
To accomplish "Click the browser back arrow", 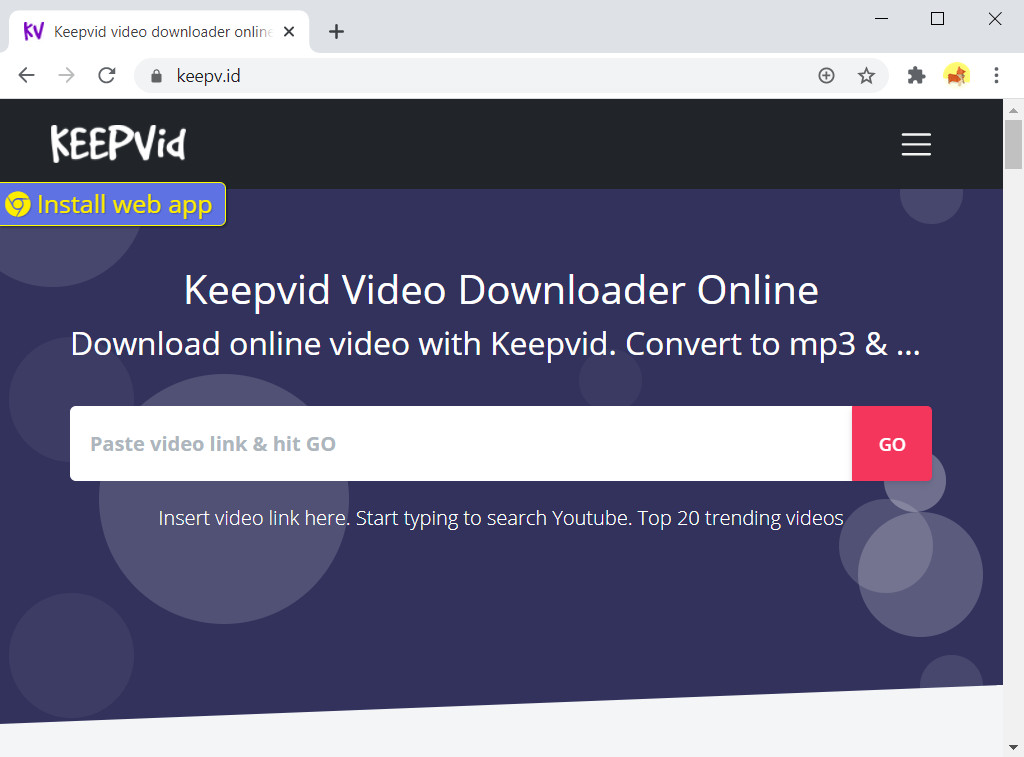I will click(26, 76).
